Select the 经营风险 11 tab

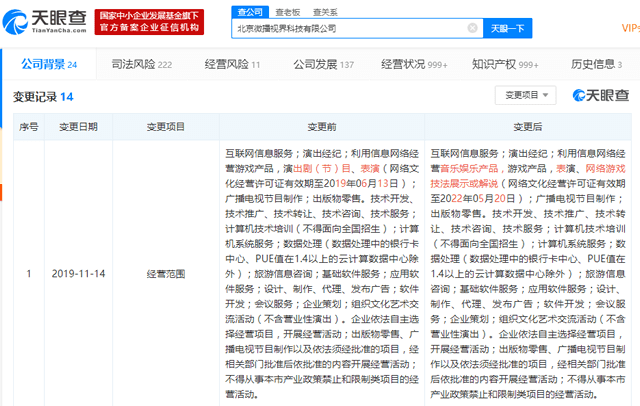coord(232,64)
